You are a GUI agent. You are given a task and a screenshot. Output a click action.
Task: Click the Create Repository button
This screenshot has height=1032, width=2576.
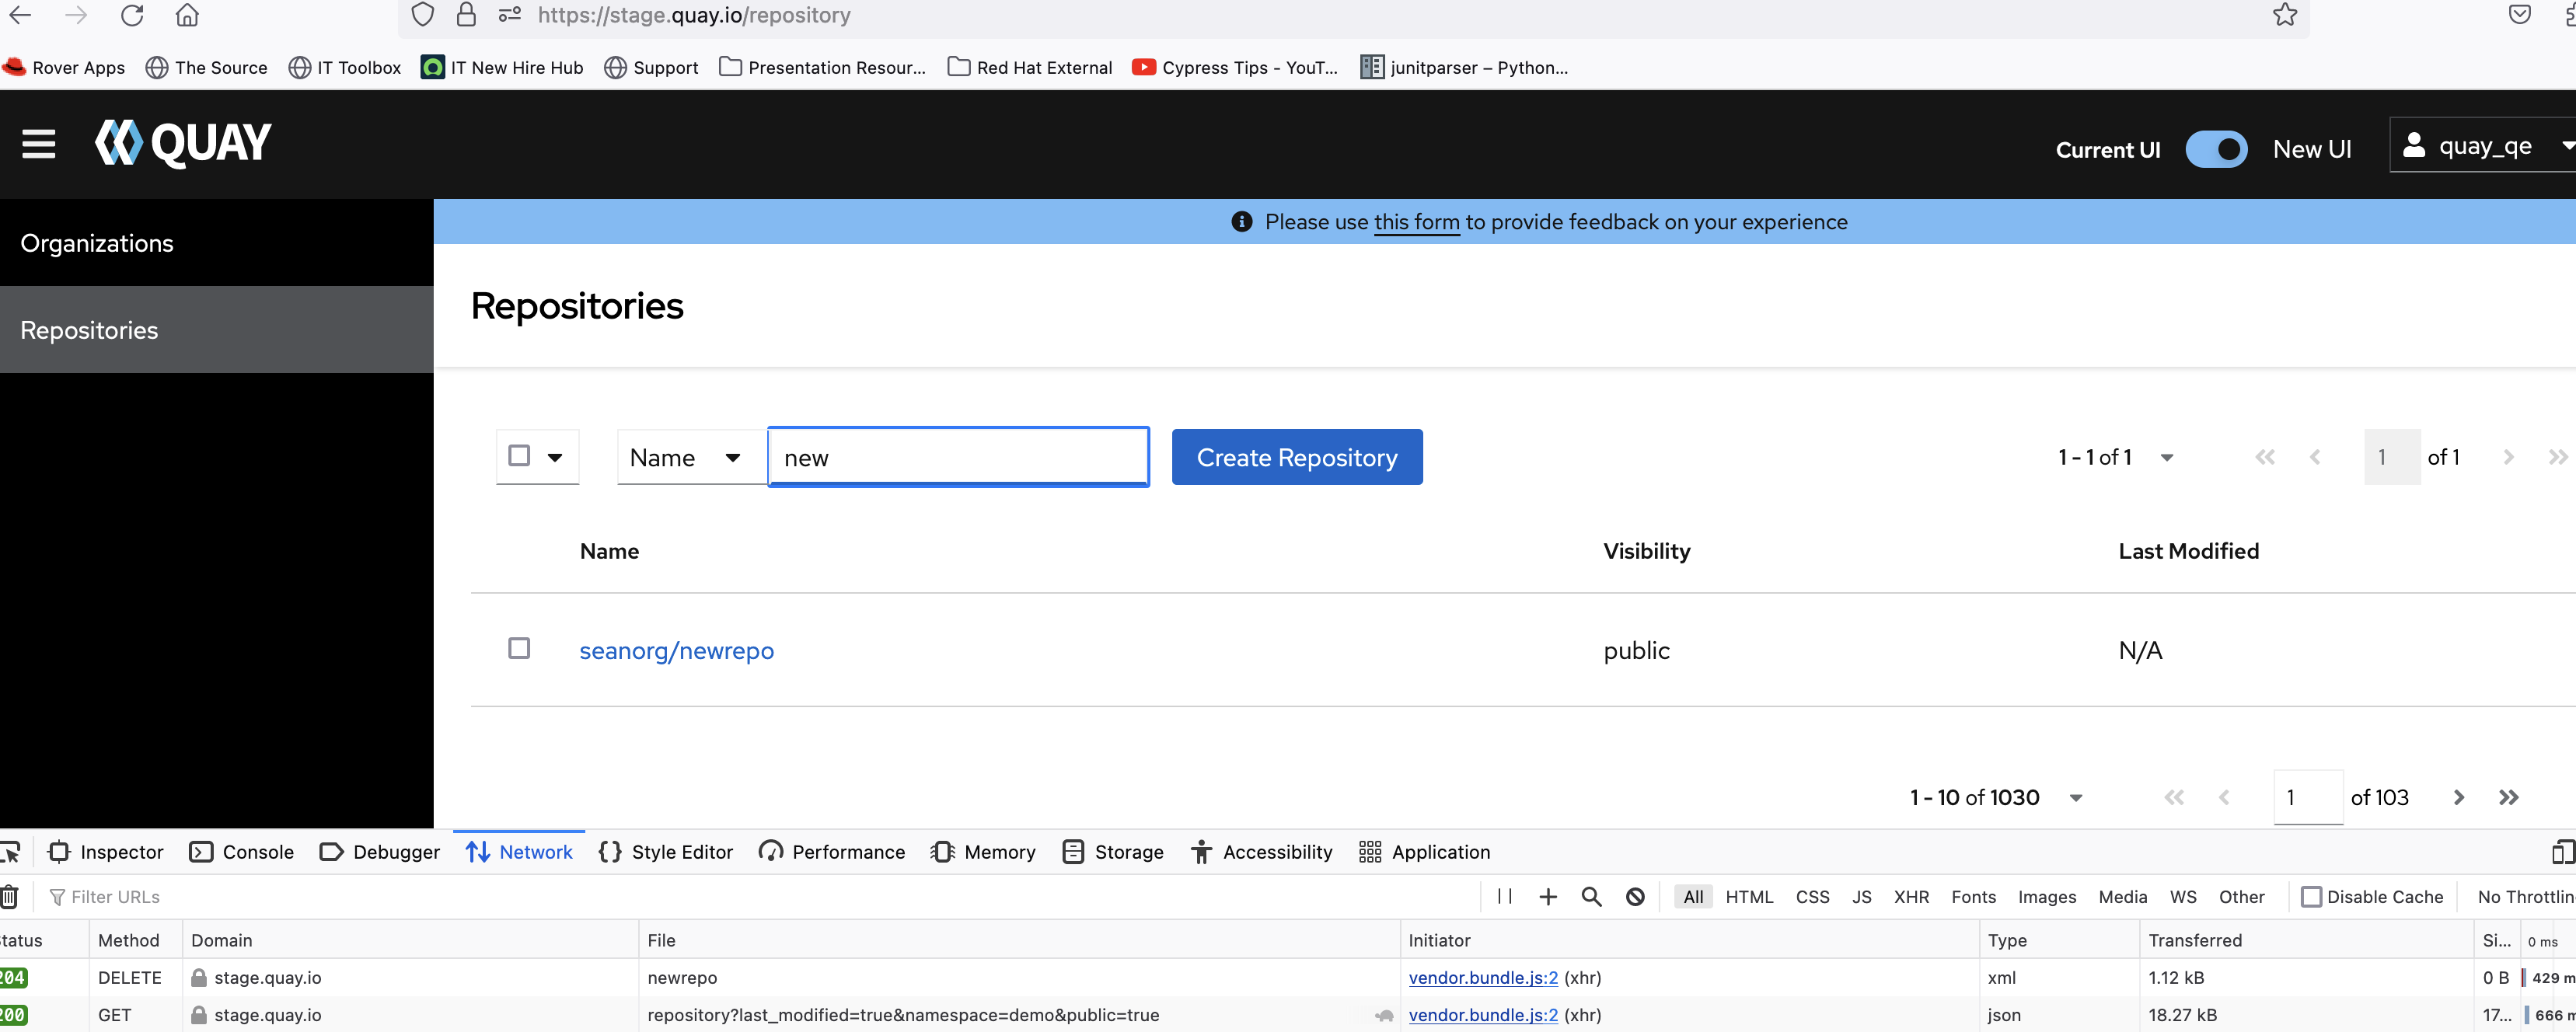[x=1296, y=457]
